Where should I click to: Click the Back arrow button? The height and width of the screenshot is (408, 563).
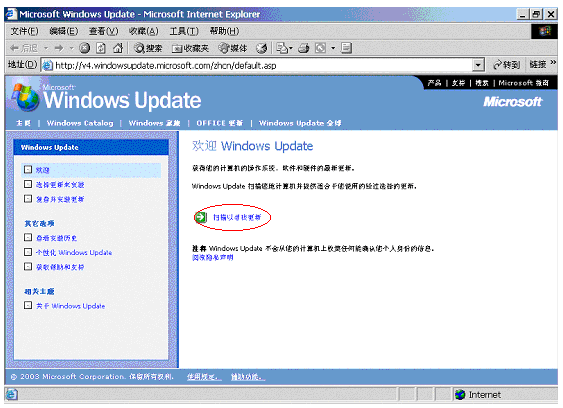(x=24, y=48)
